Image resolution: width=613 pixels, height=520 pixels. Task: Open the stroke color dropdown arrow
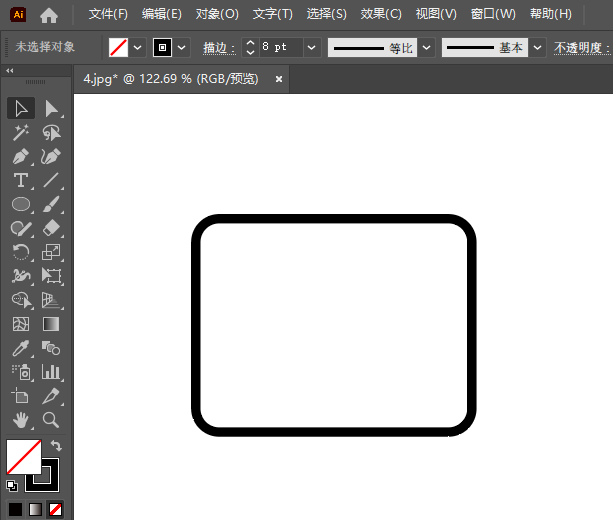[x=181, y=48]
